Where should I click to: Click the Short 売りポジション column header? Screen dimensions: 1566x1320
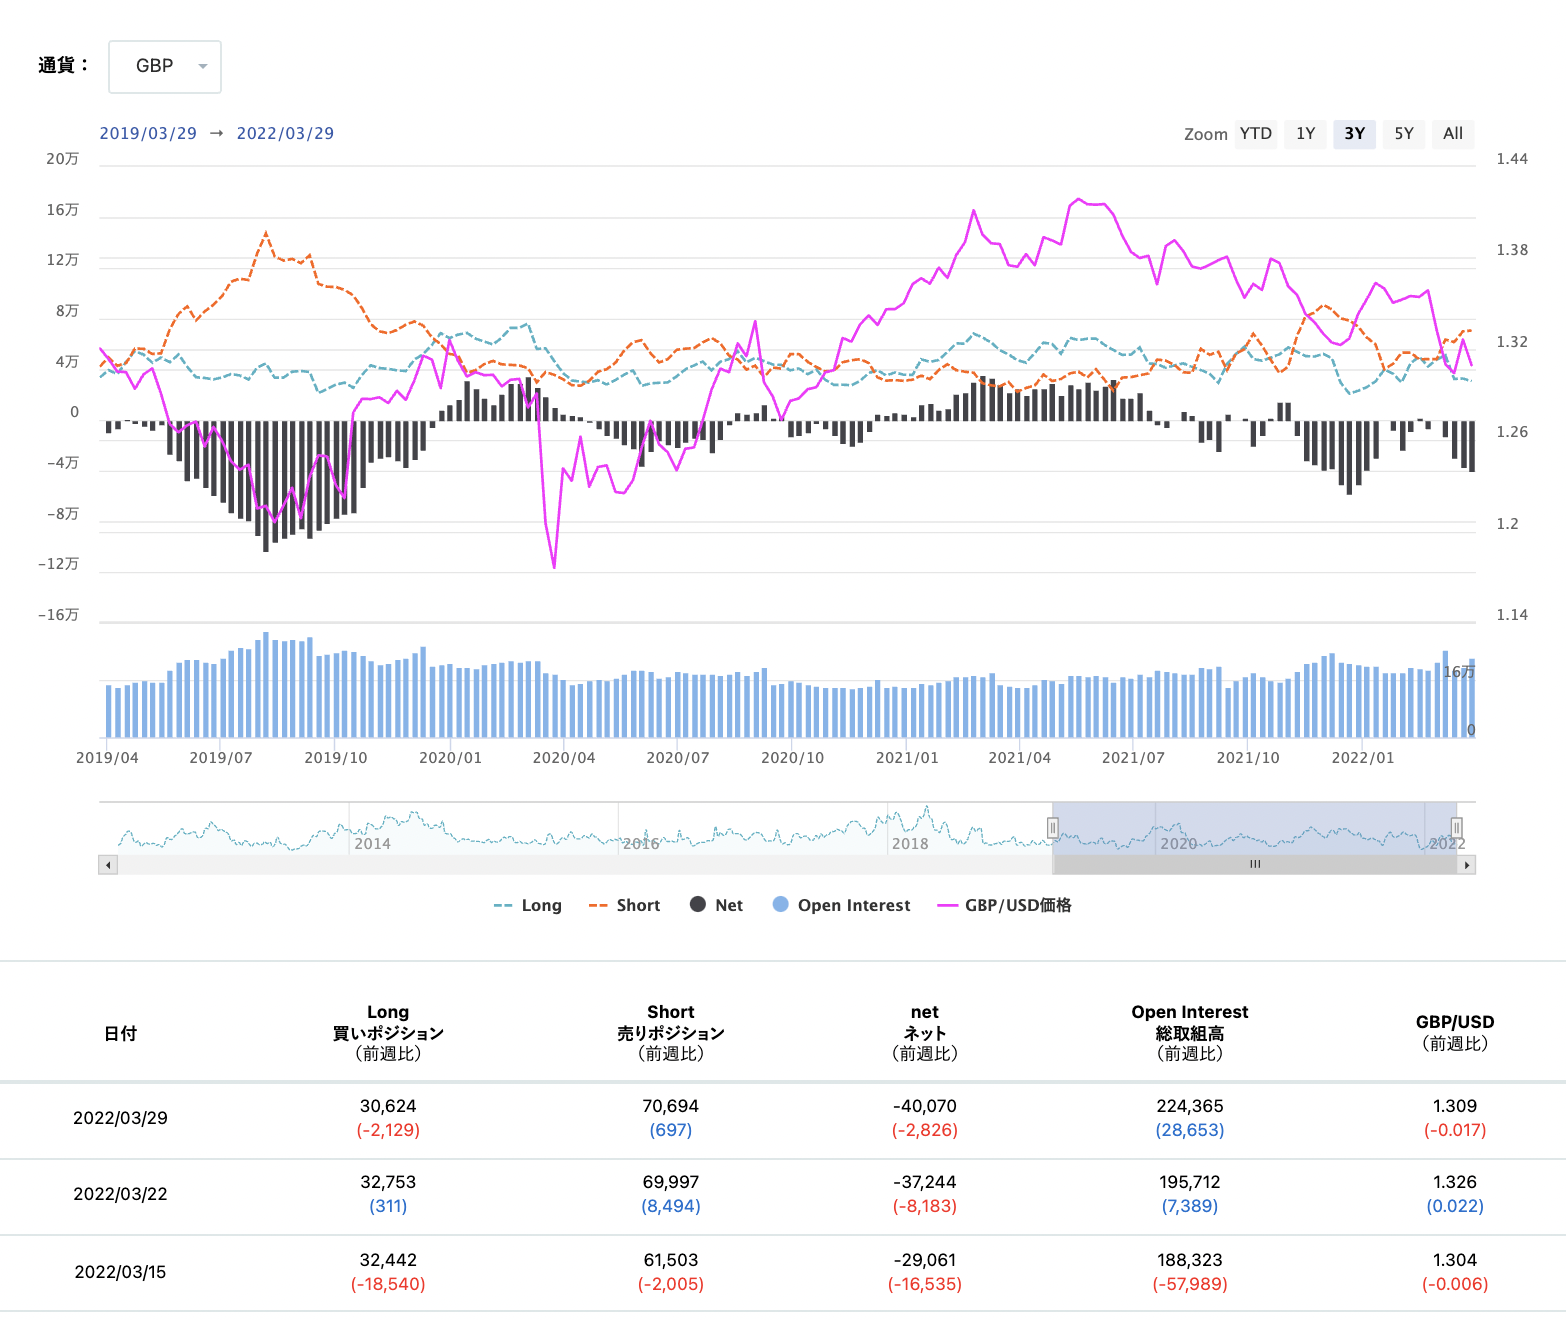[671, 1033]
